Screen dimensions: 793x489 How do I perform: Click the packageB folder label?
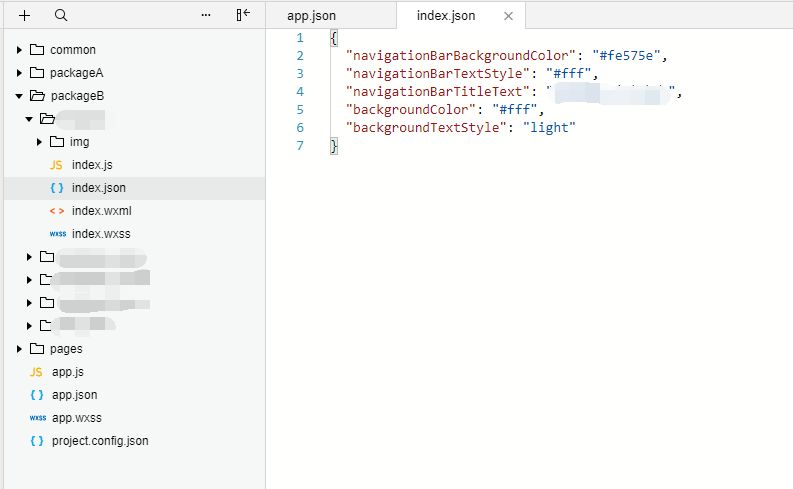pos(77,96)
